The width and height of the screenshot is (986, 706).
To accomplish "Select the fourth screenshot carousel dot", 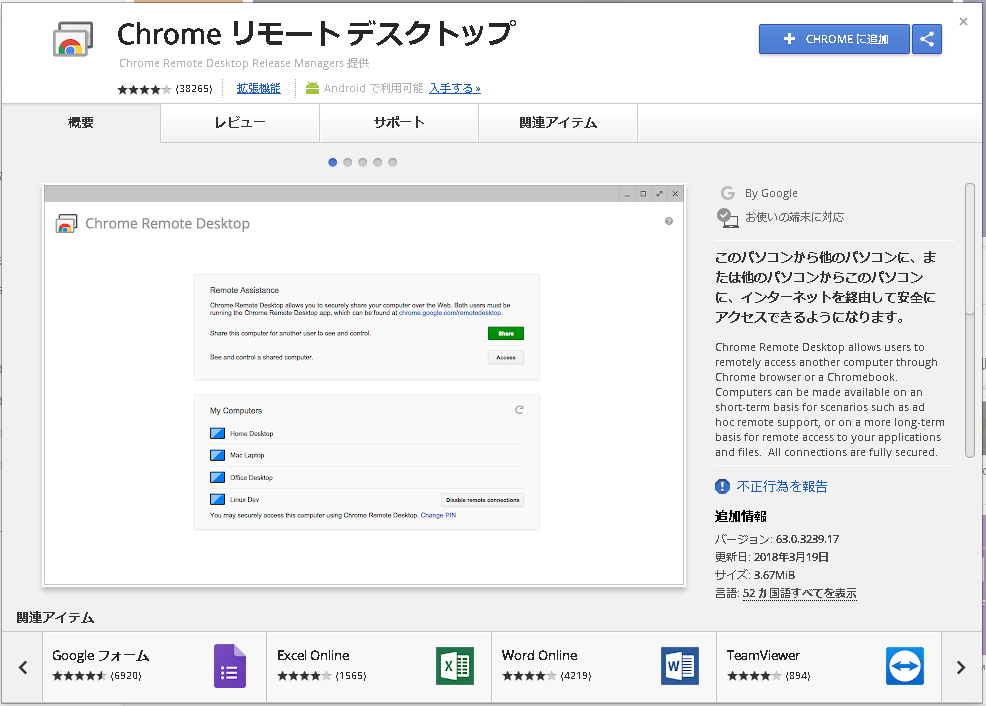I will coord(378,162).
